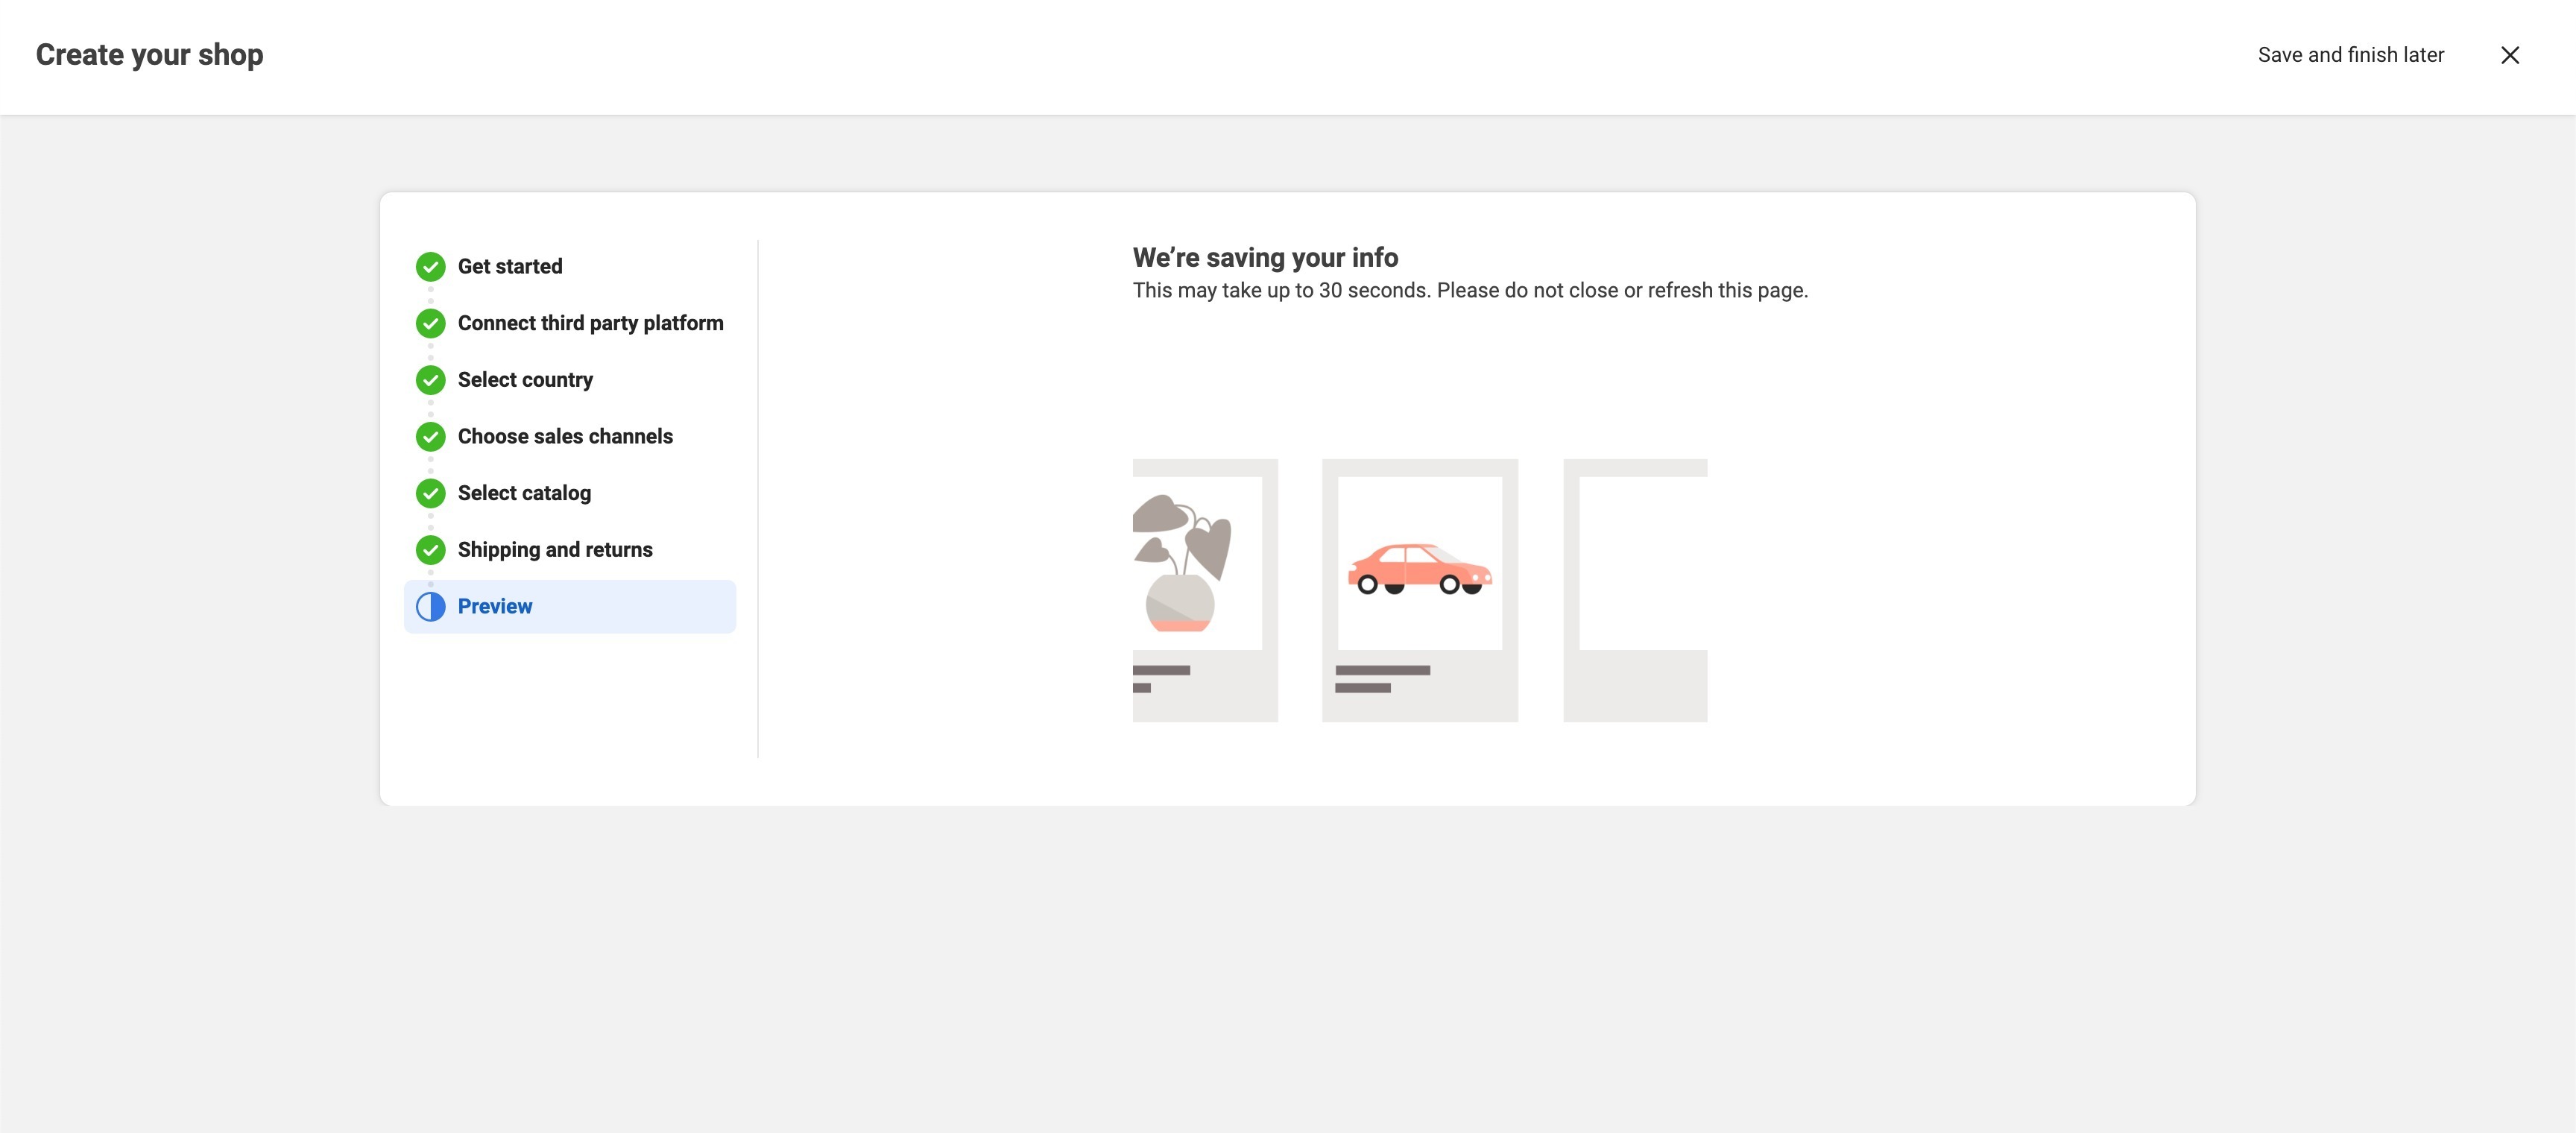
Task: Navigate to the Select country step
Action: (x=525, y=380)
